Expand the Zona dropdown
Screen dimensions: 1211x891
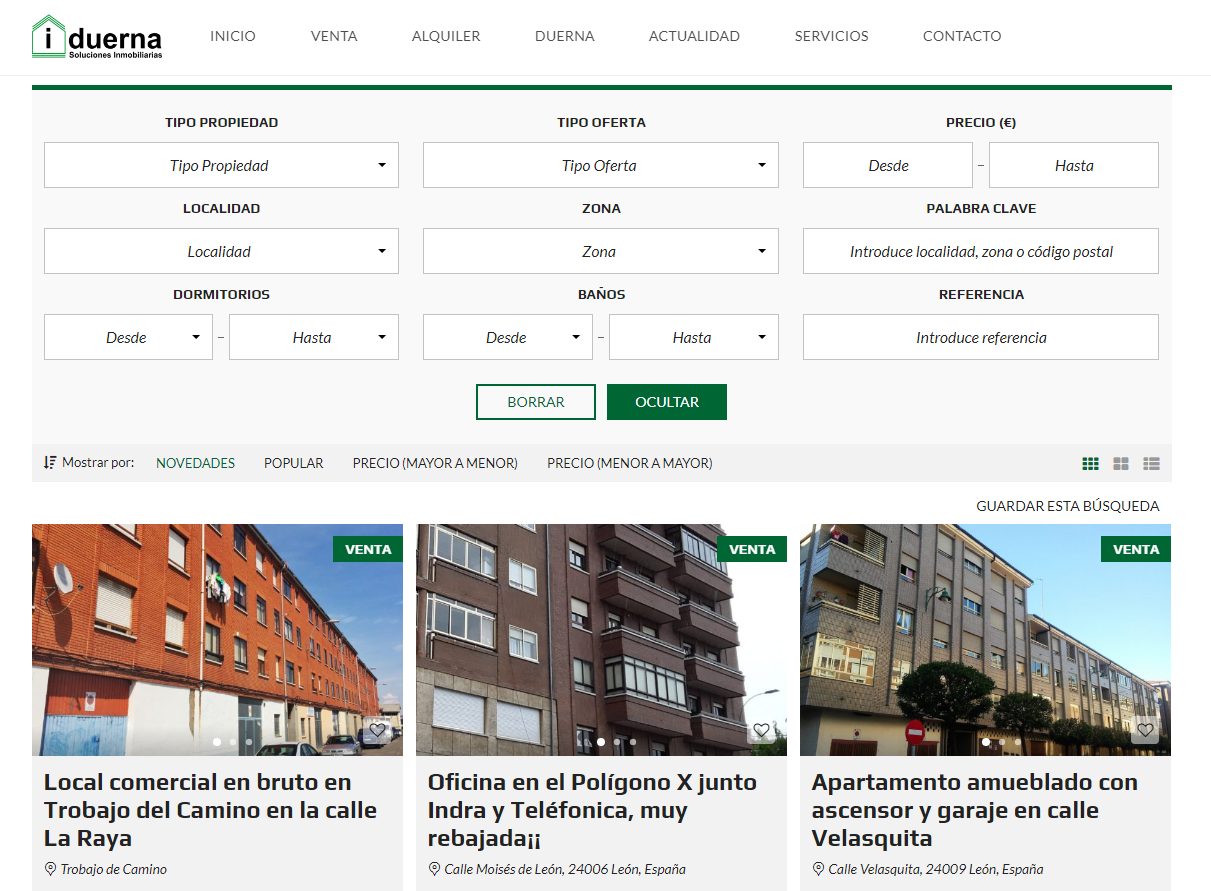click(600, 252)
